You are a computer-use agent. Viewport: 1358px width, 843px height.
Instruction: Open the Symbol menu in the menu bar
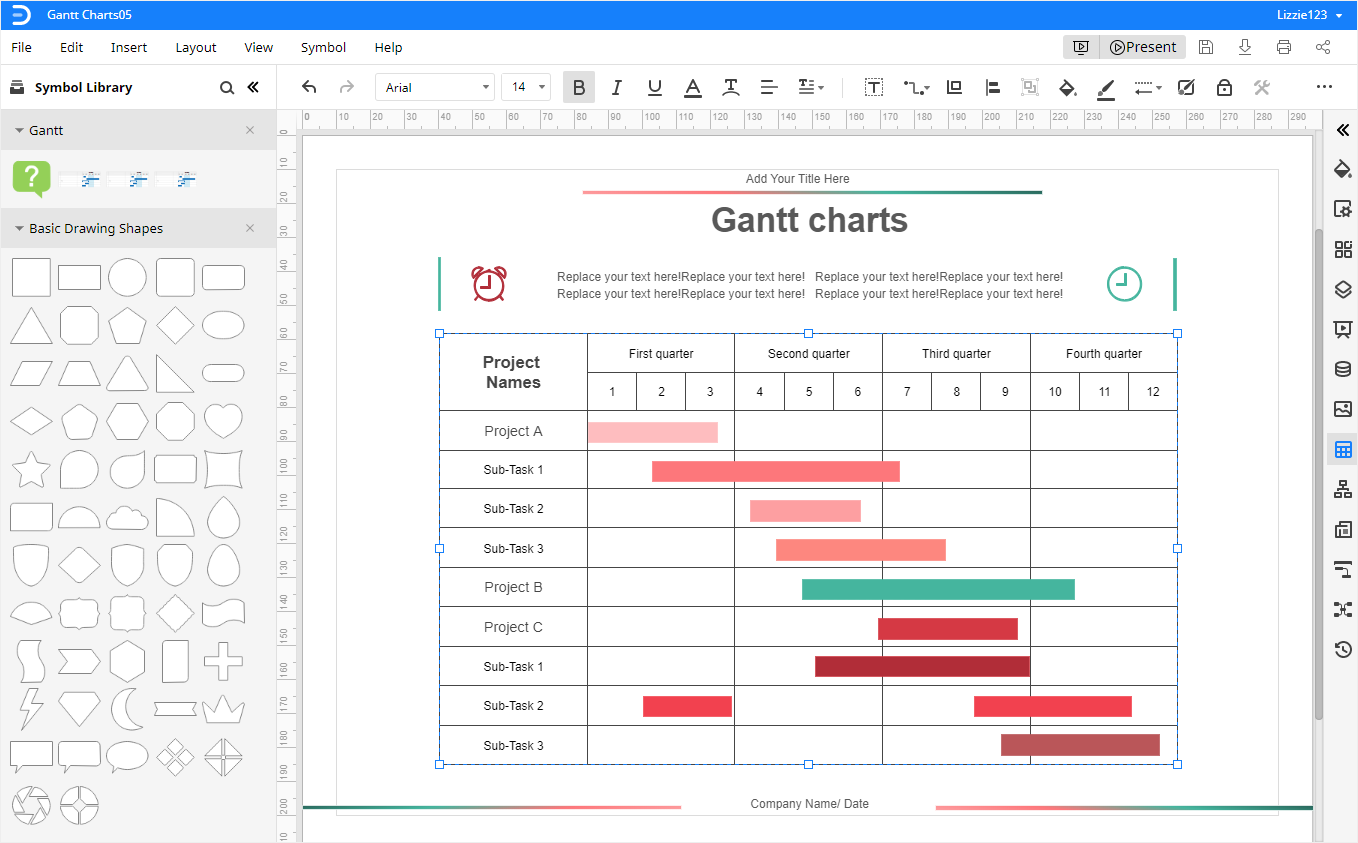coord(323,47)
